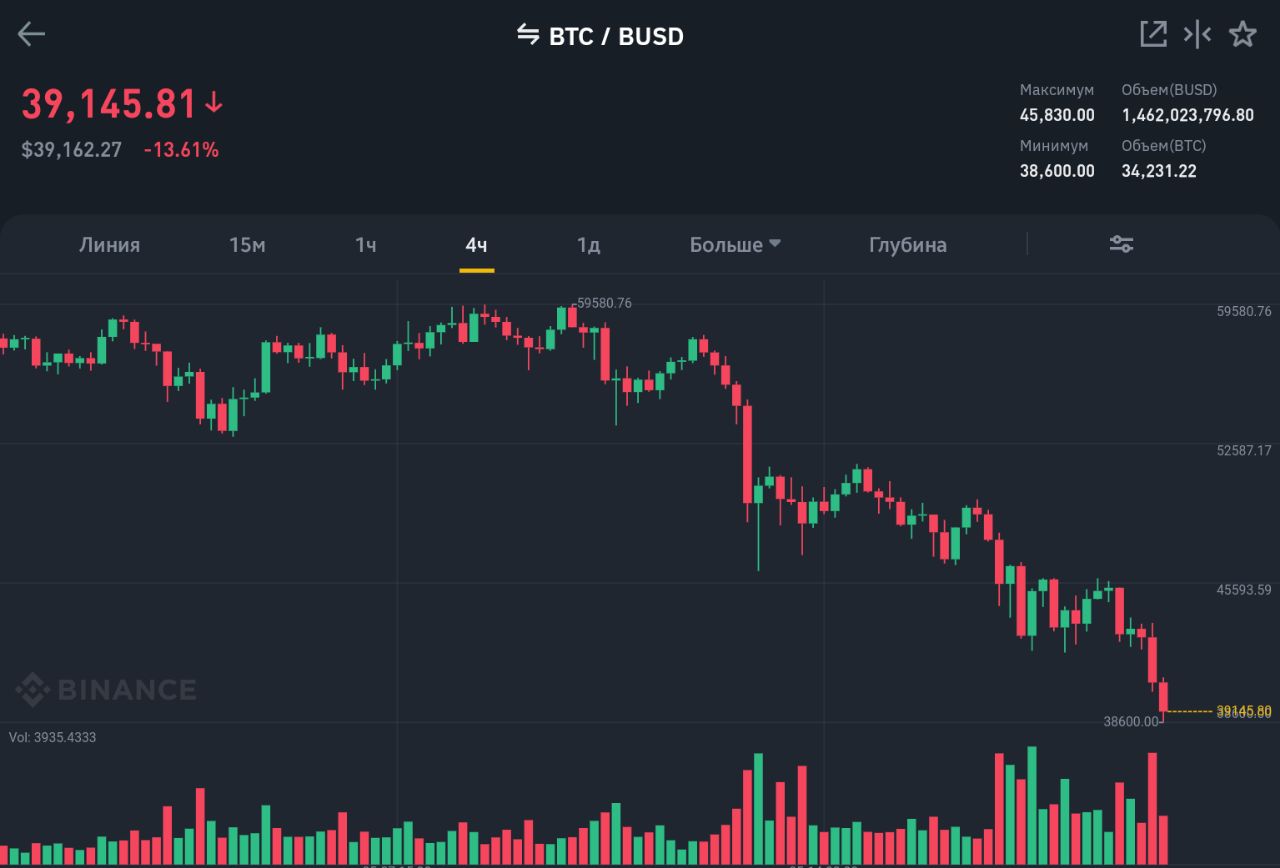The image size is (1280, 868).
Task: Select the 1д interval tab
Action: tap(588, 245)
